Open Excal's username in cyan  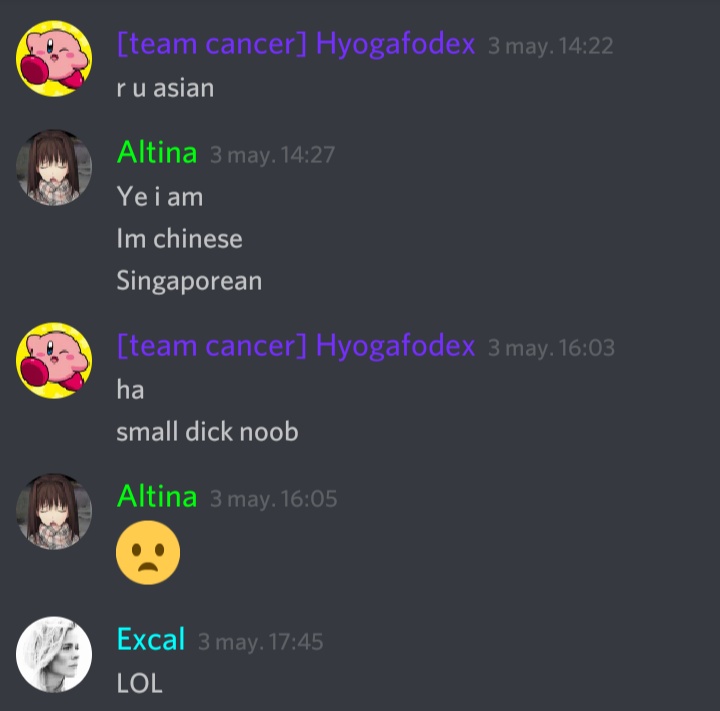click(x=151, y=639)
